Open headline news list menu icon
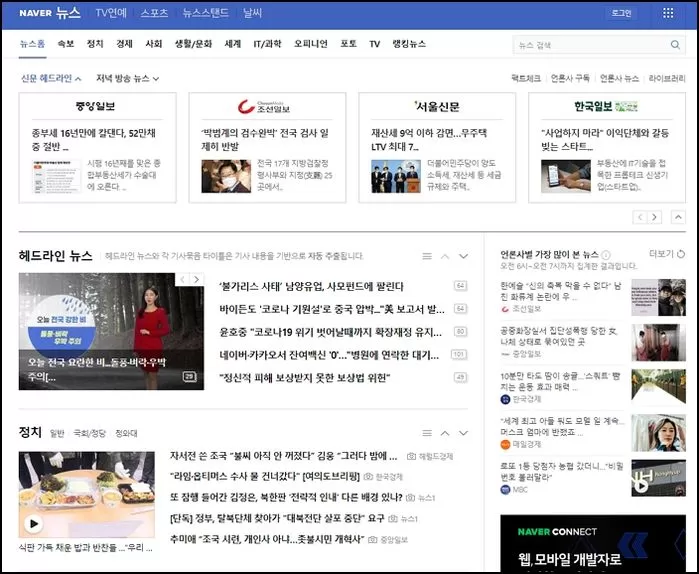 coord(427,256)
